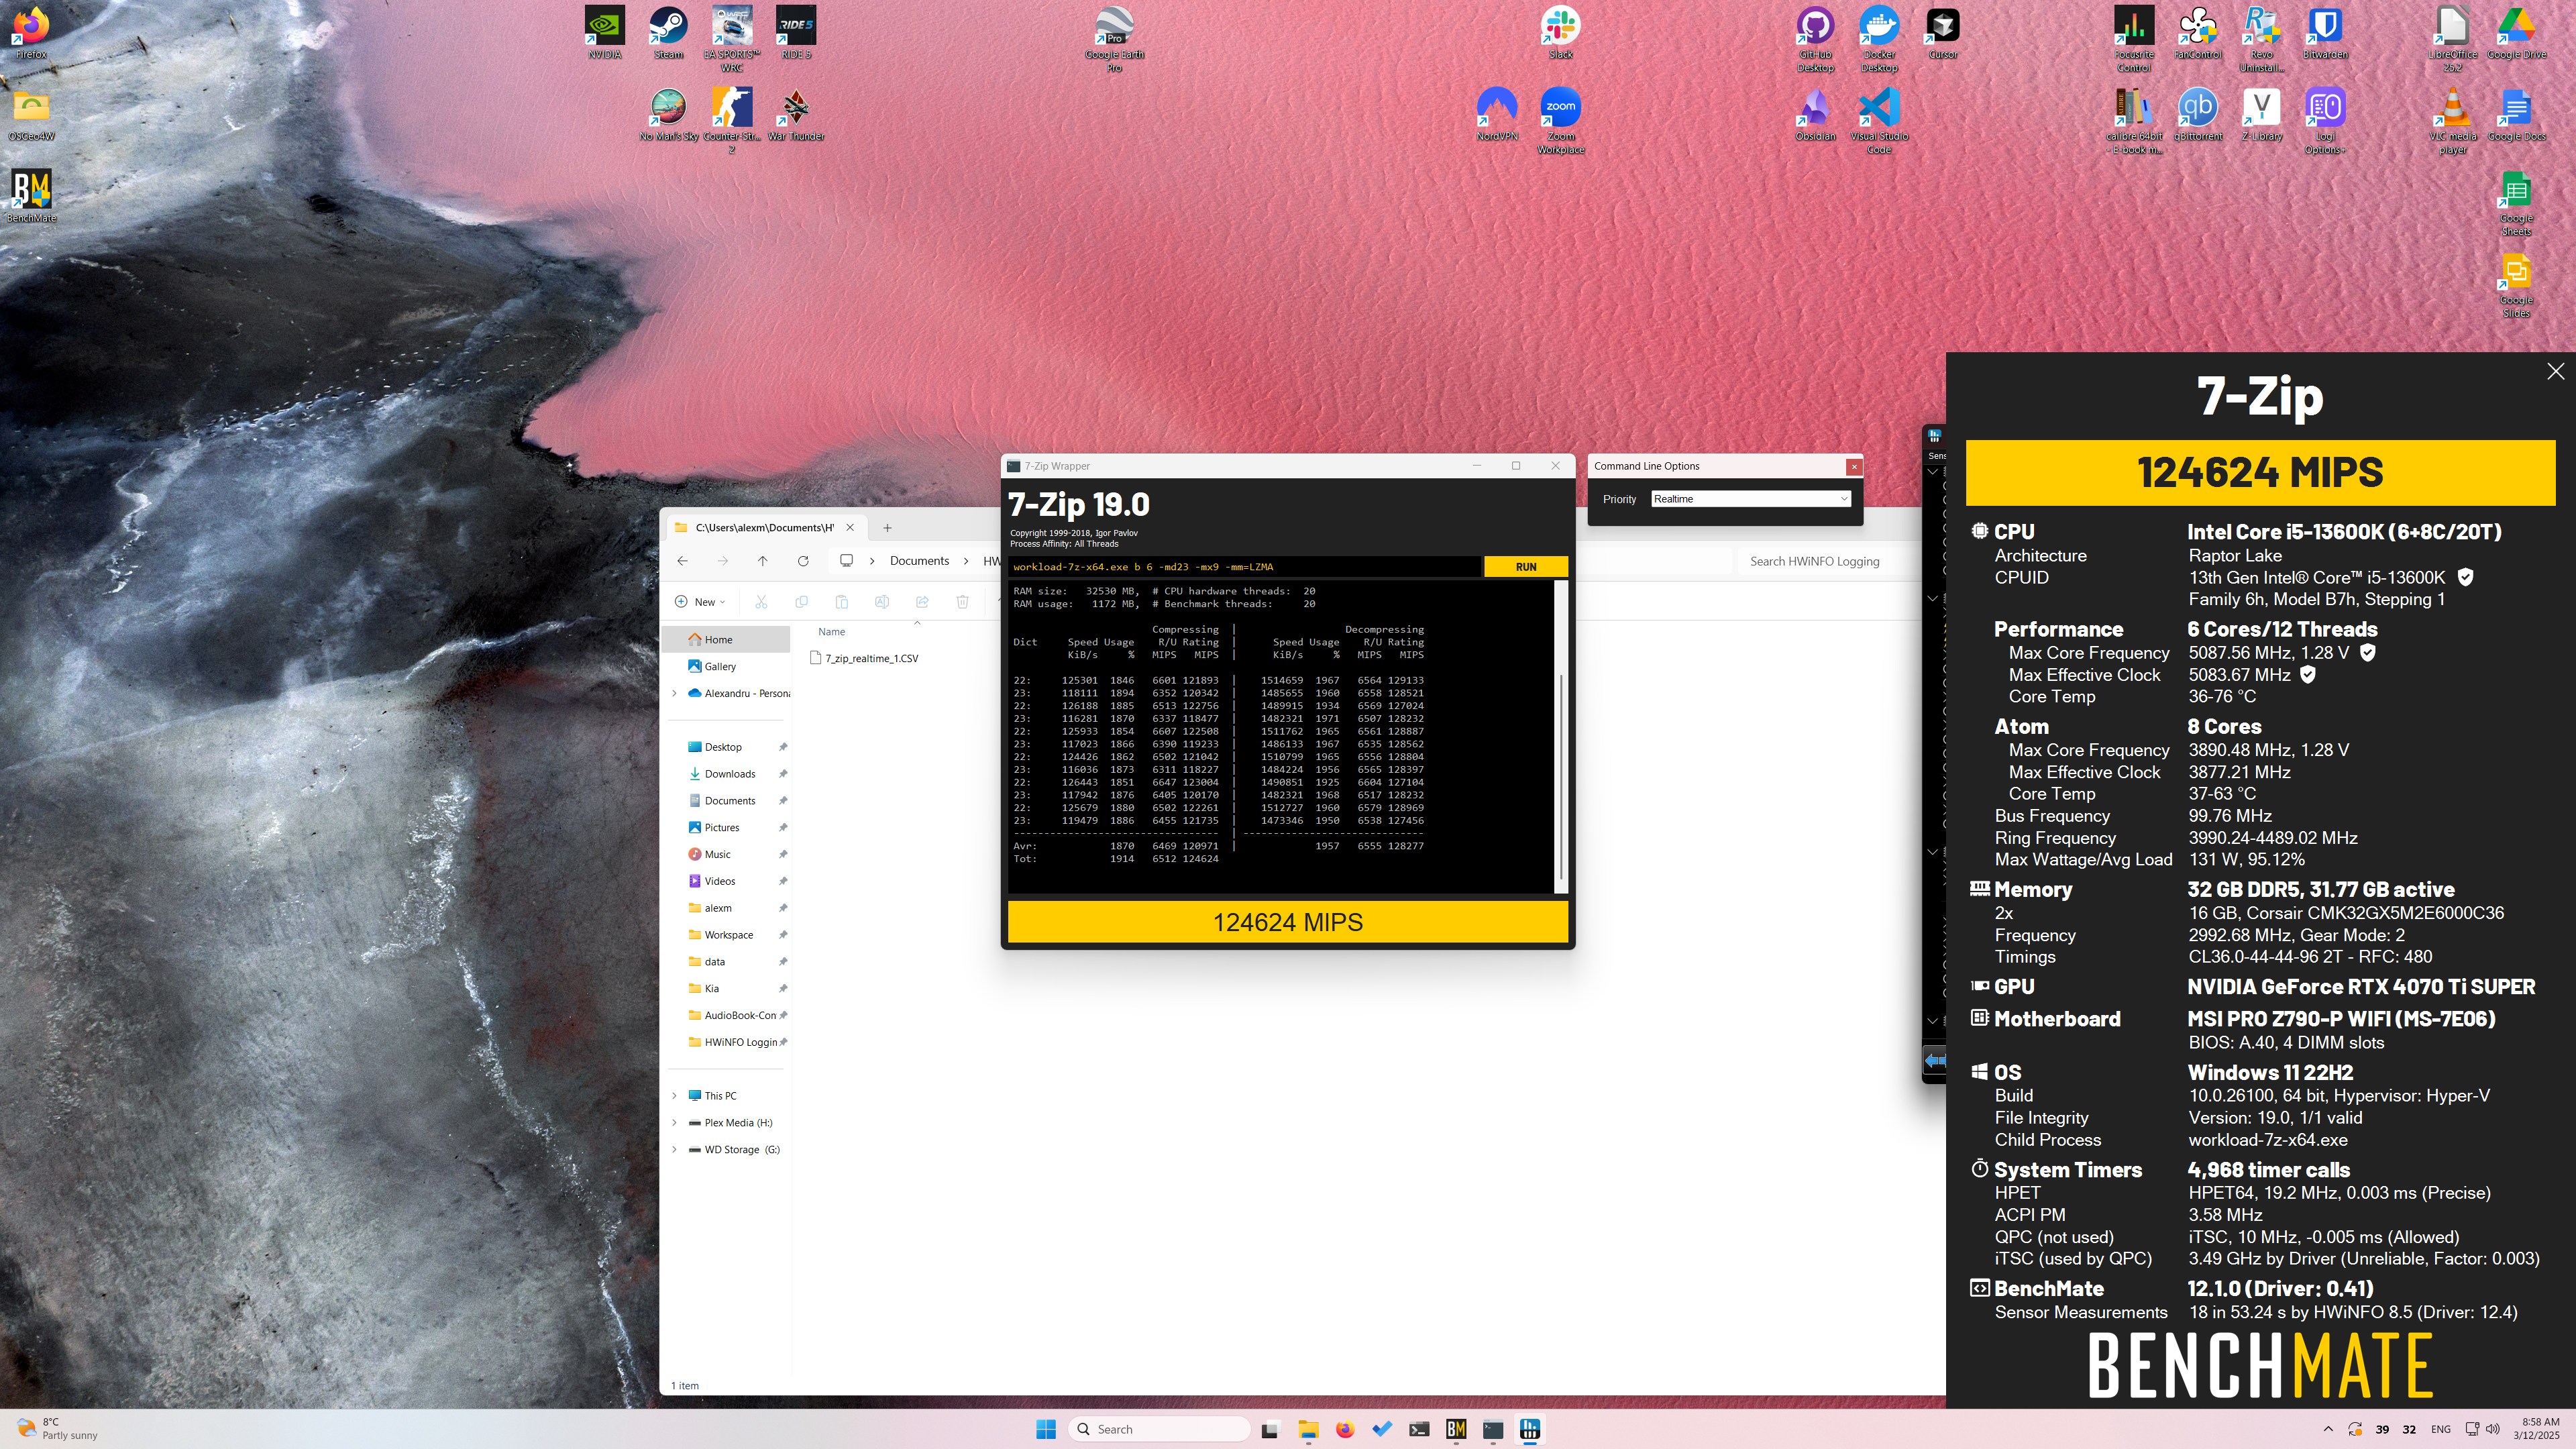Click the taskbar Search box

pos(1160,1430)
